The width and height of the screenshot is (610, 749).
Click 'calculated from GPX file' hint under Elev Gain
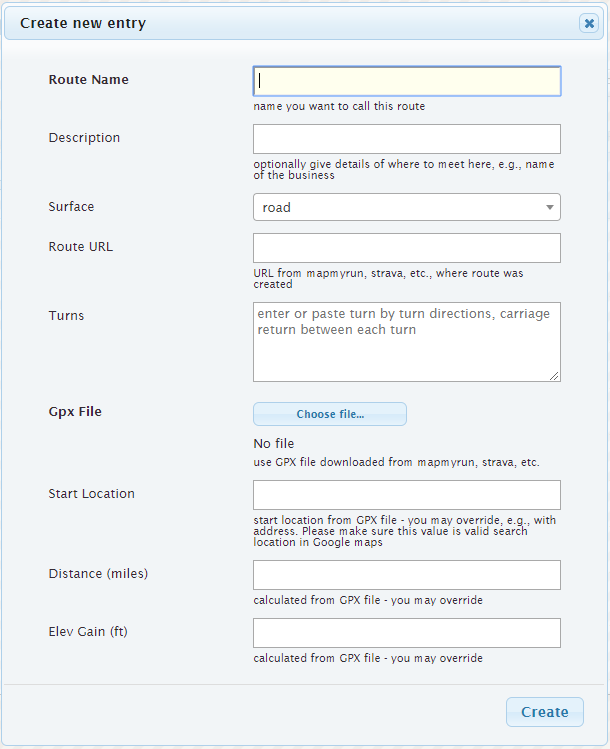coord(368,658)
